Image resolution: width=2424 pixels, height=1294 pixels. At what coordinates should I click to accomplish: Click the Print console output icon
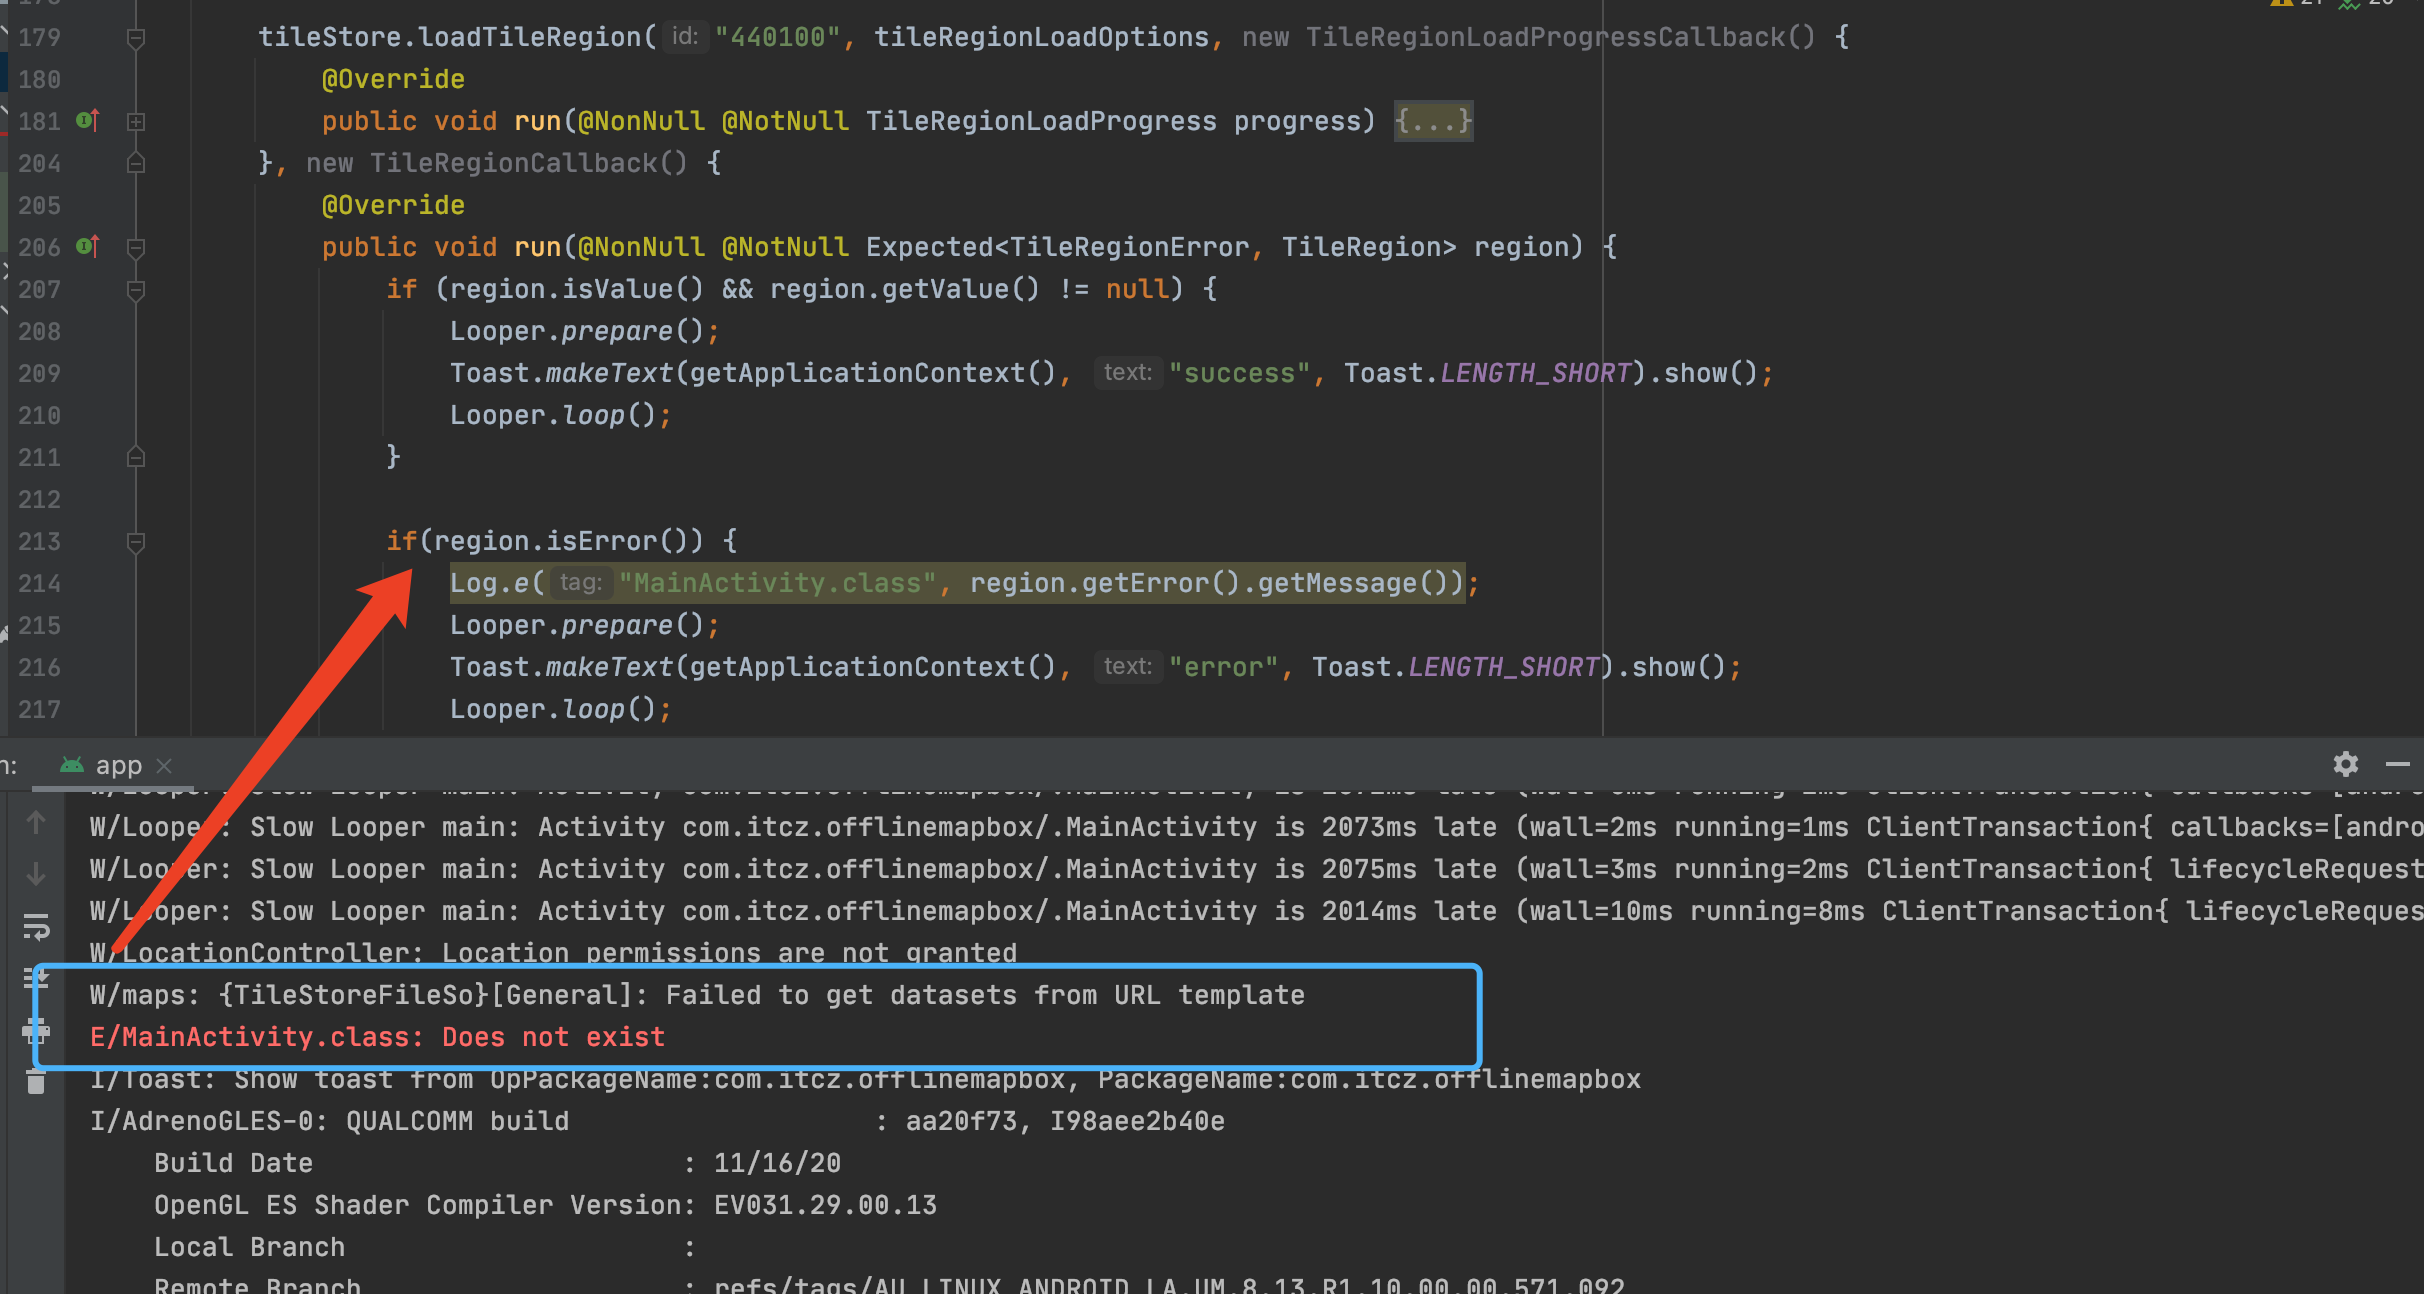pyautogui.click(x=36, y=1030)
